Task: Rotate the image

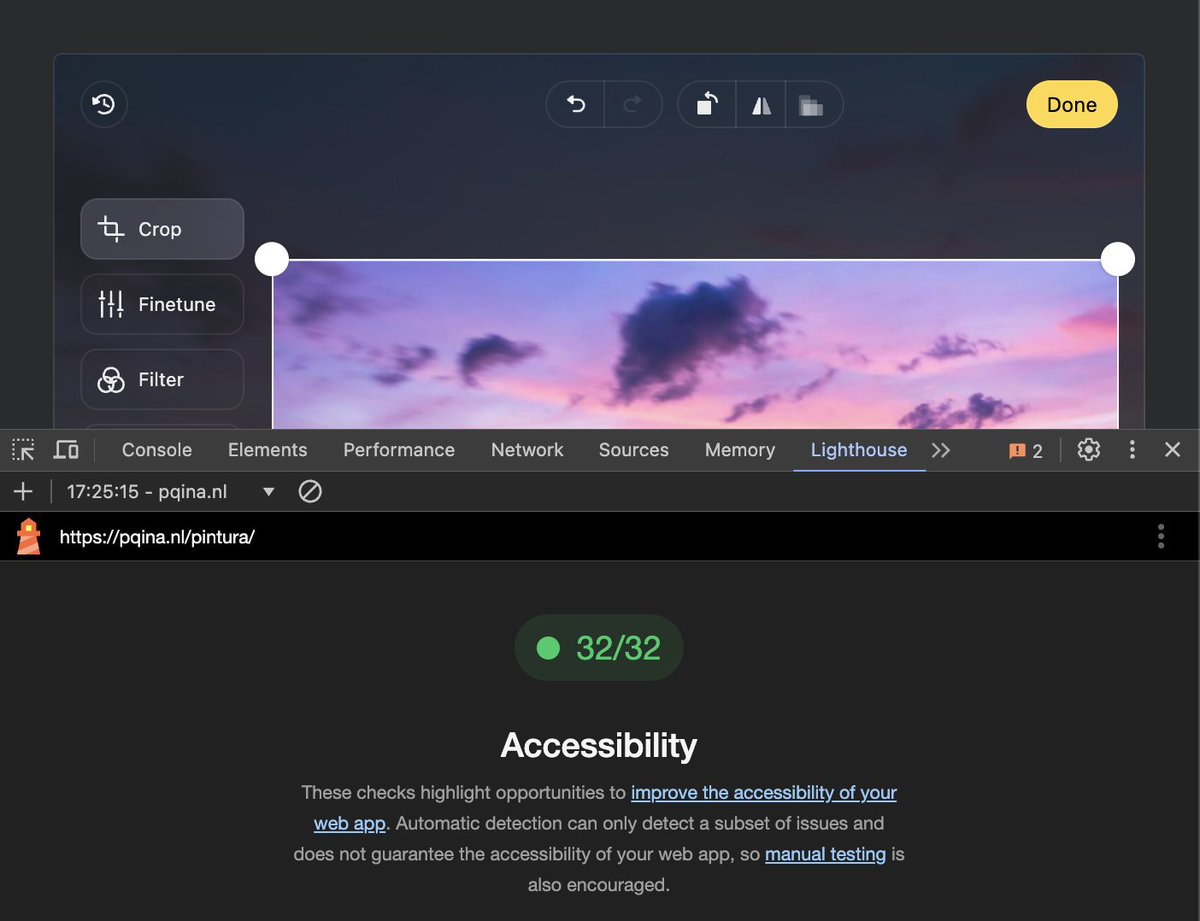Action: 706,104
